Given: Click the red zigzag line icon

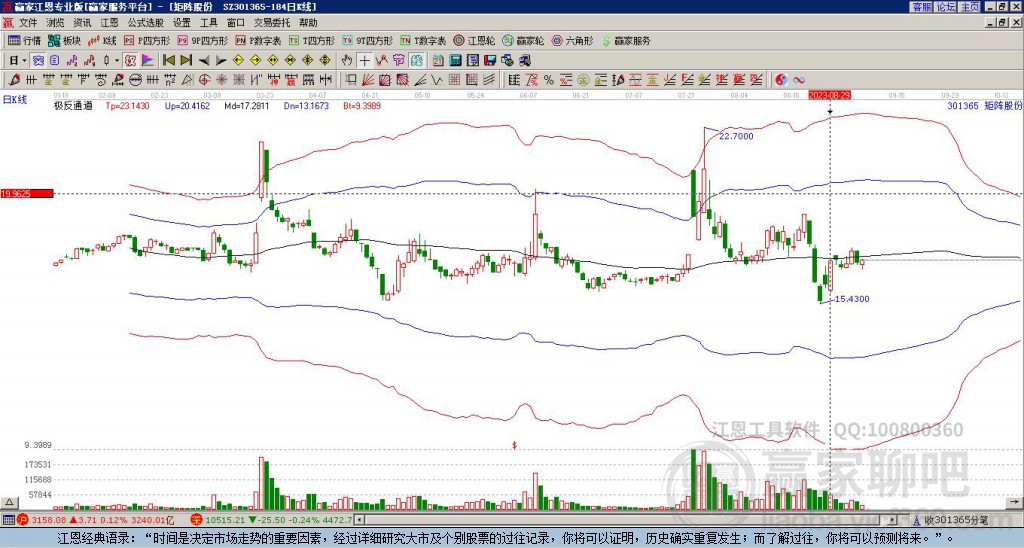Looking at the screenshot, I should click(x=381, y=61).
